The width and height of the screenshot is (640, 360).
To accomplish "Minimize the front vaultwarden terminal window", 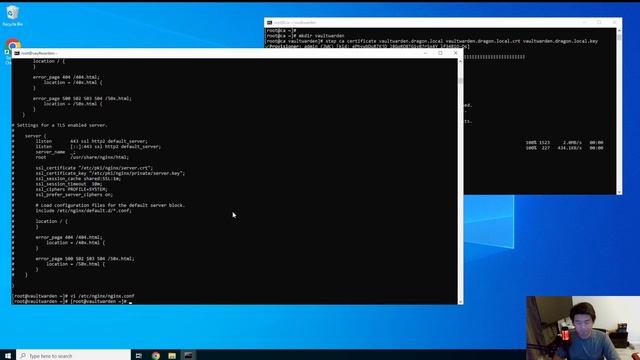I will coord(425,53).
